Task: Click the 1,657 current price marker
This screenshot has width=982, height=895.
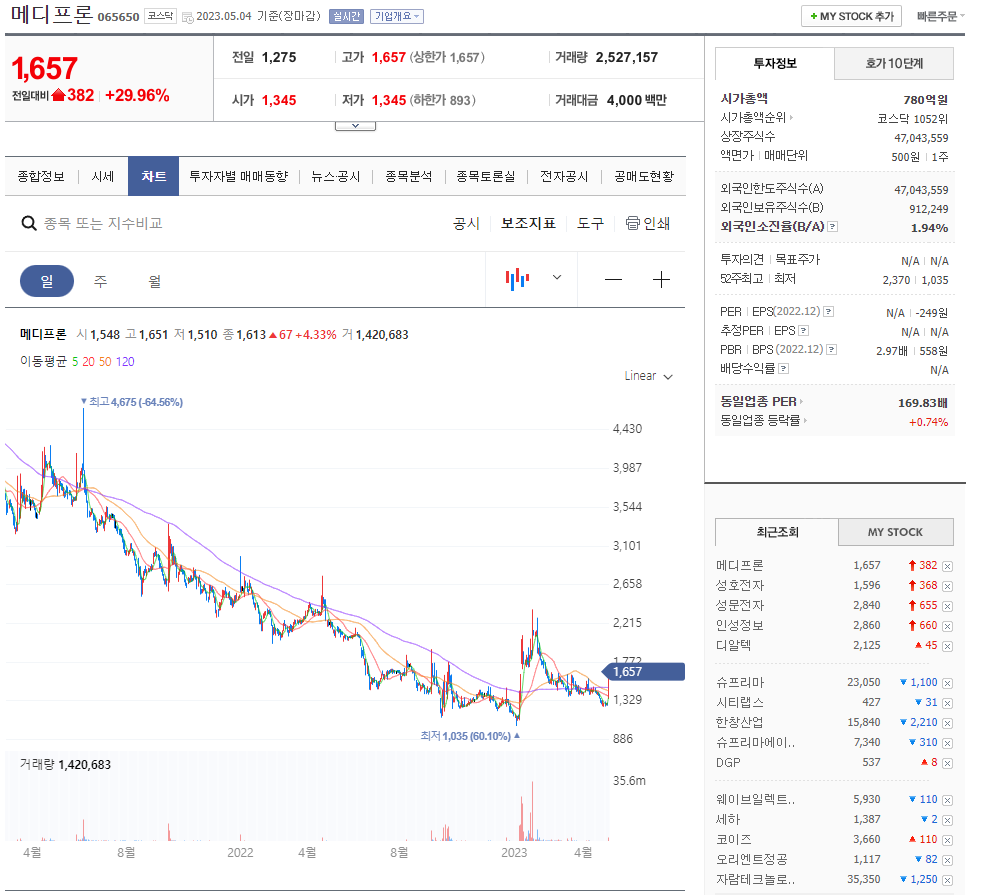Action: click(643, 671)
